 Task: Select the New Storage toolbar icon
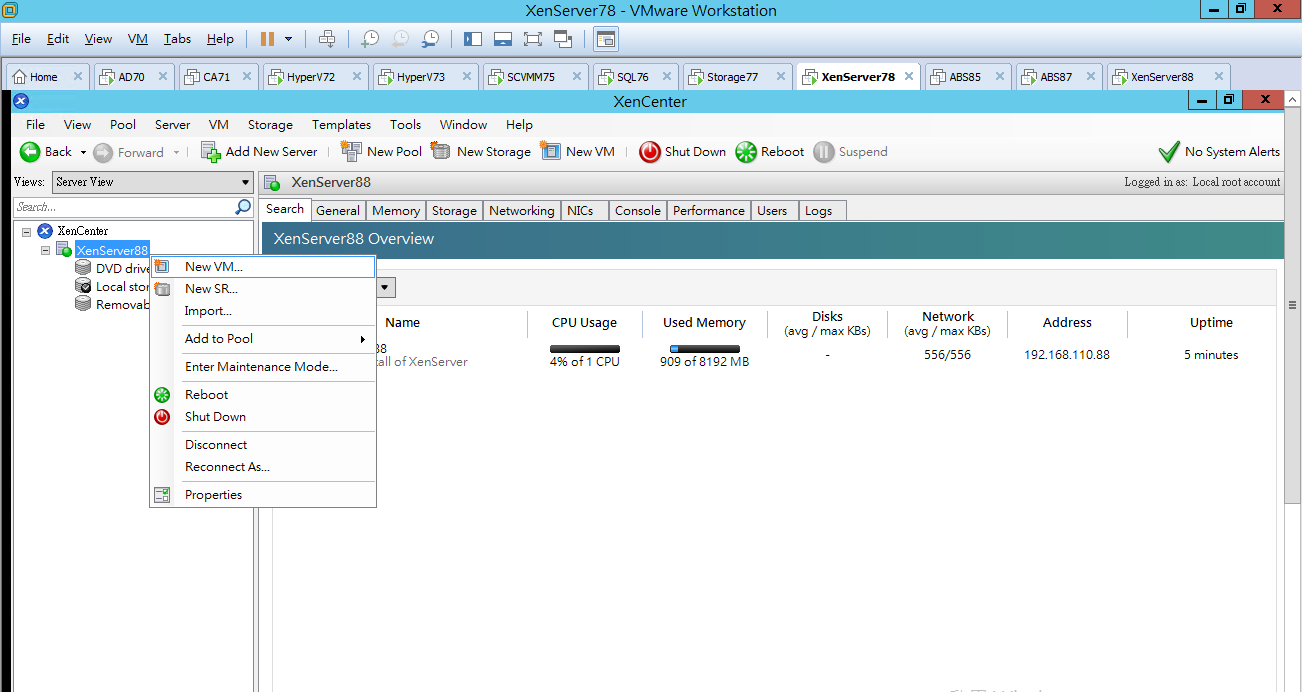tap(440, 151)
